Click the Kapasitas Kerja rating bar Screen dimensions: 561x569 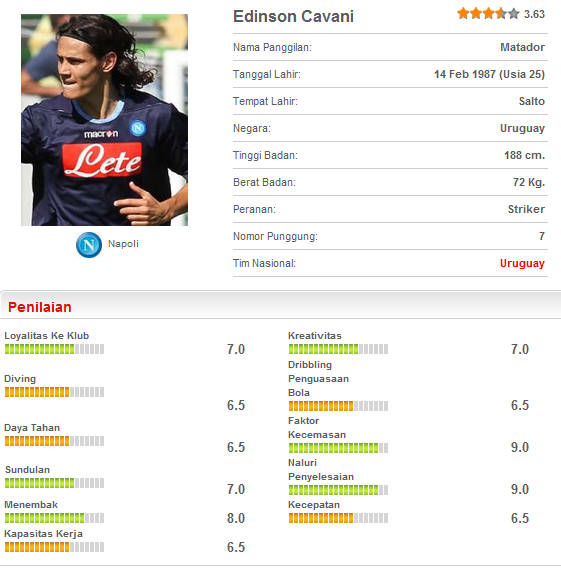pos(54,547)
